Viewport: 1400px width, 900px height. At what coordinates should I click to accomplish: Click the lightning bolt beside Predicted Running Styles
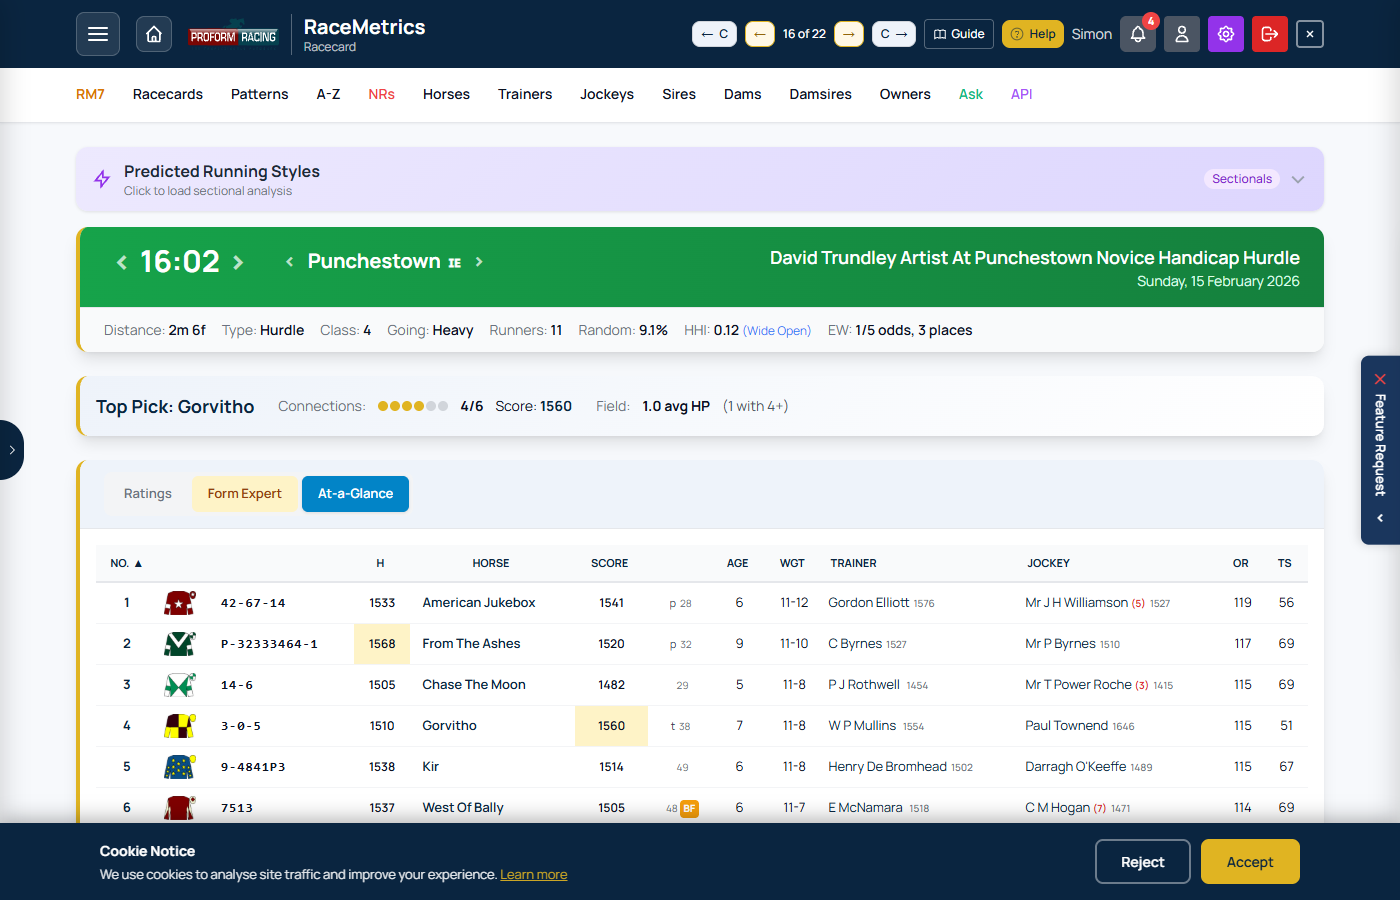point(100,178)
